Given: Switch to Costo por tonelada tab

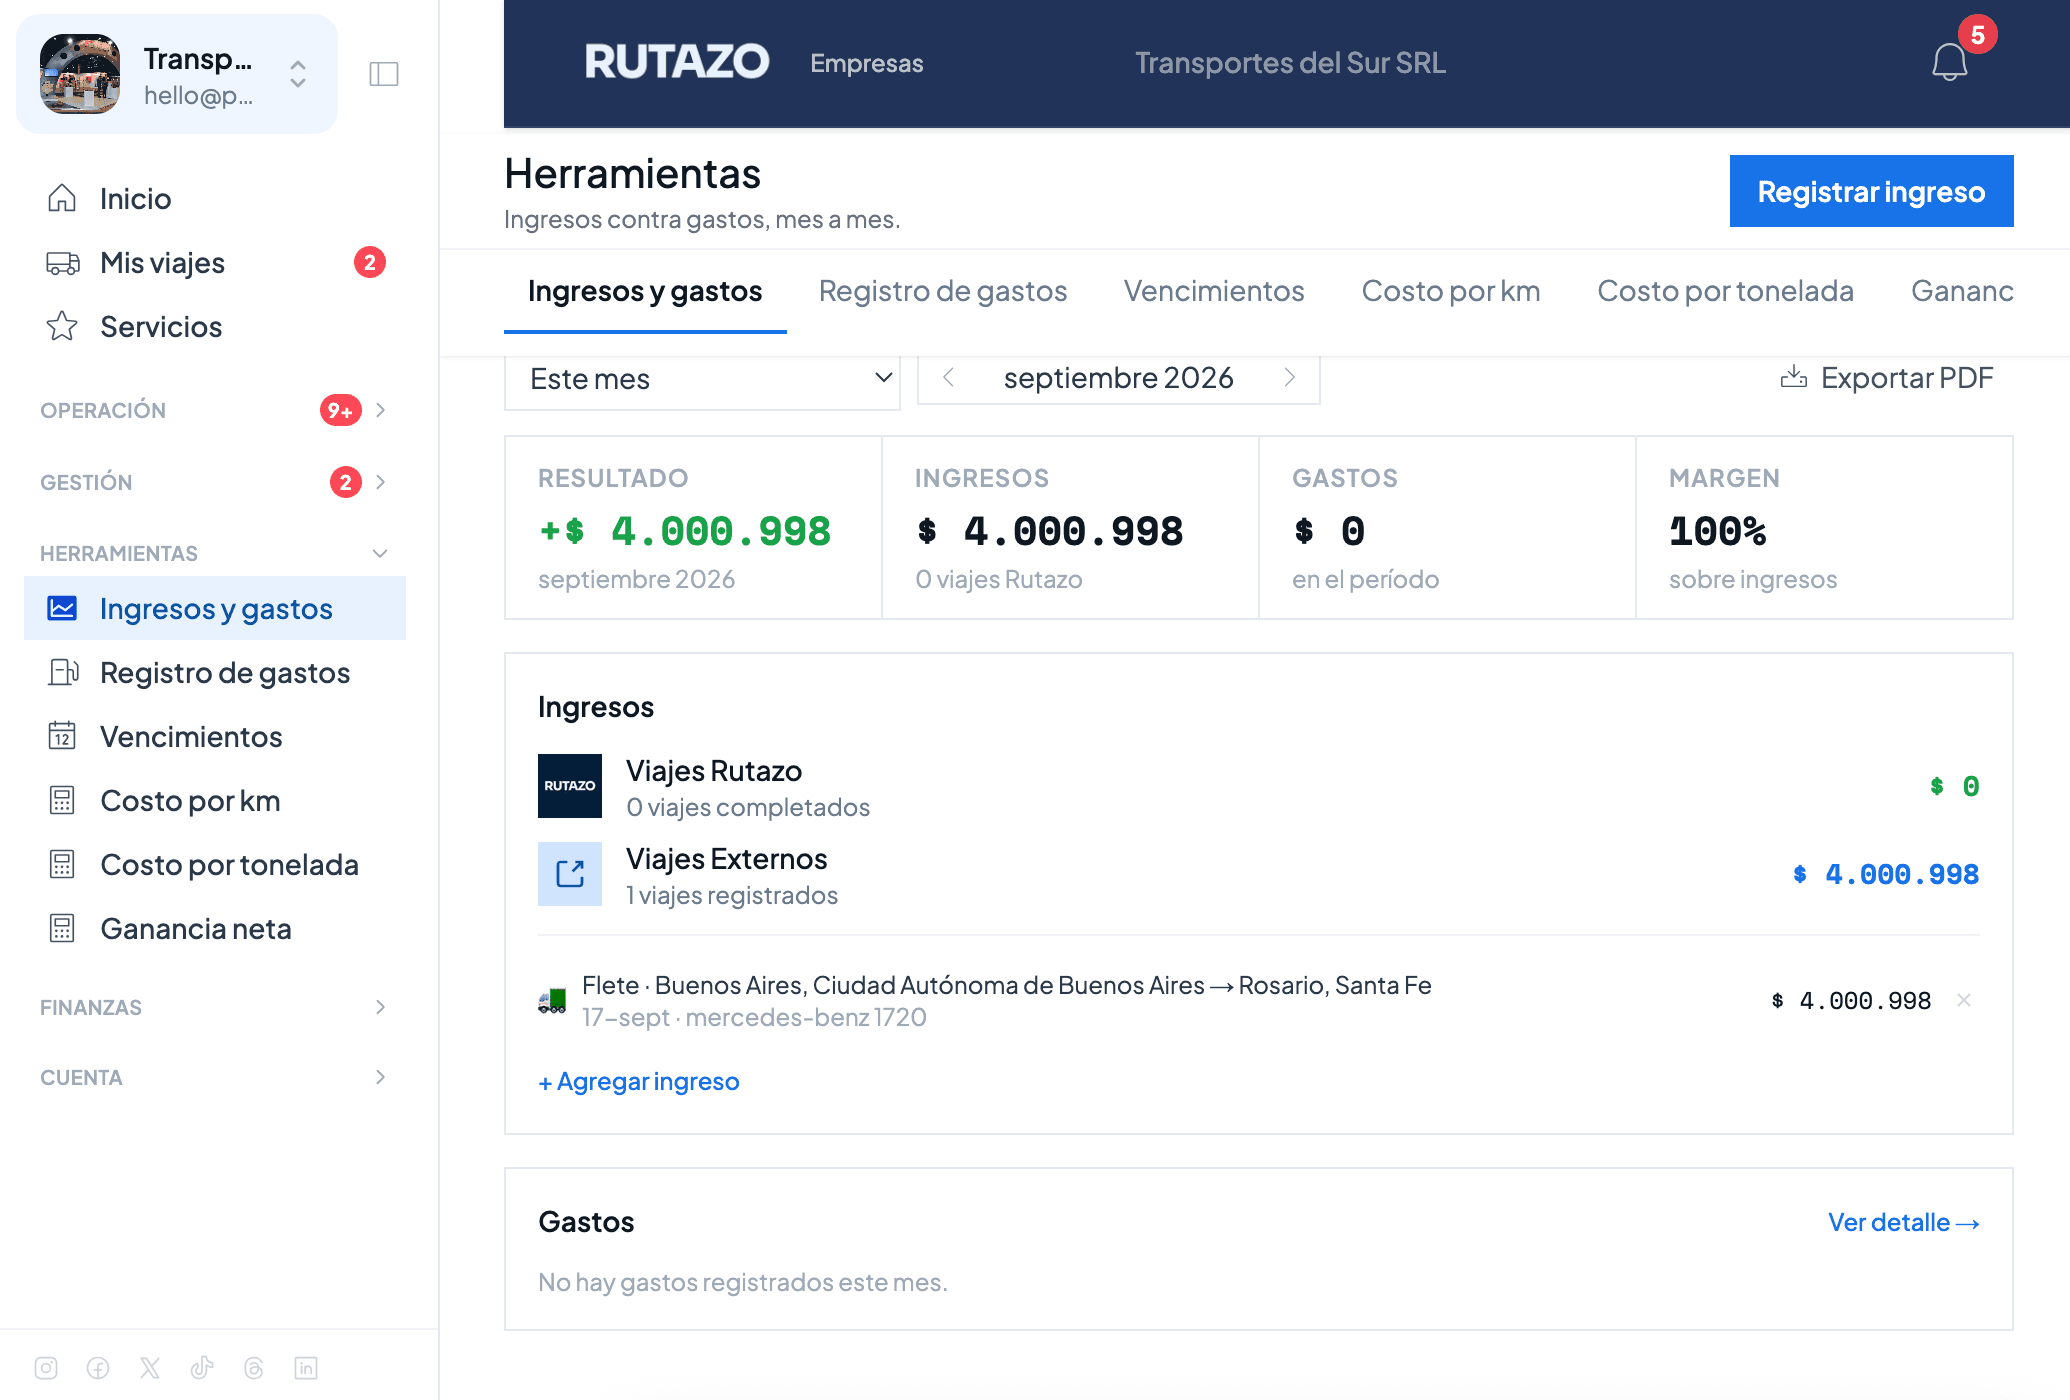Looking at the screenshot, I should tap(1725, 291).
